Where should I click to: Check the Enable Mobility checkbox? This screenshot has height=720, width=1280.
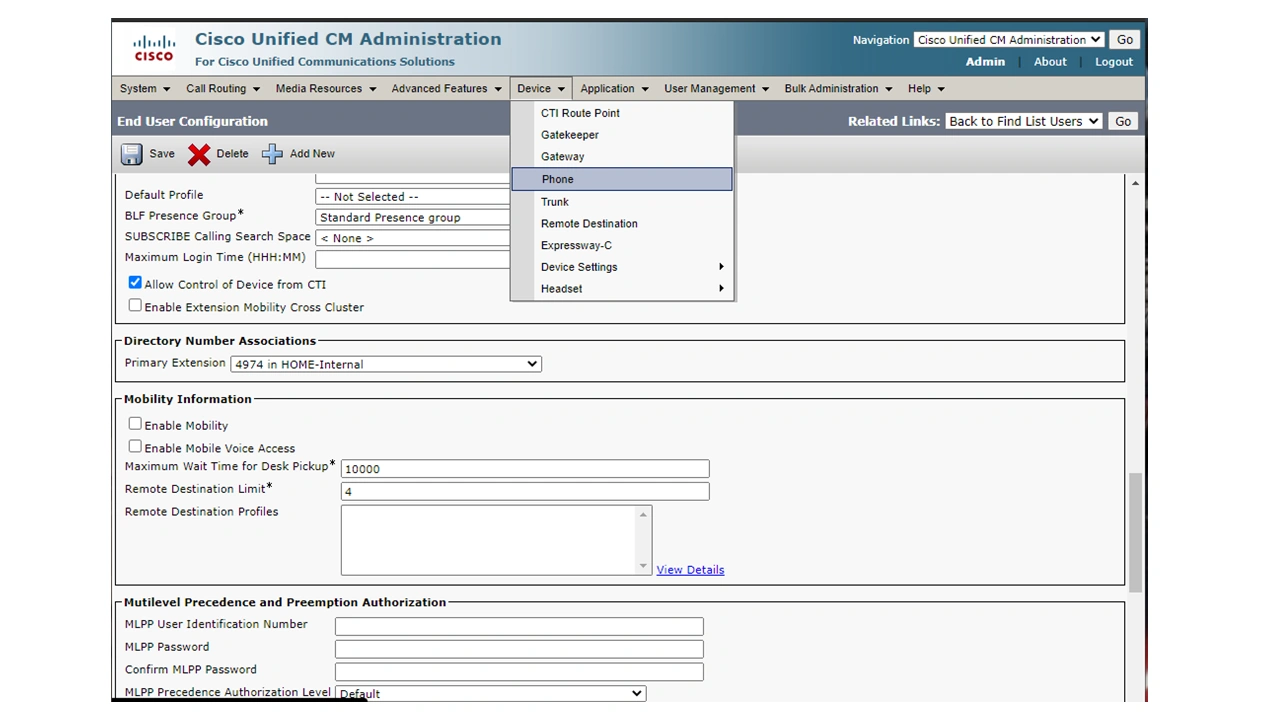click(x=135, y=424)
